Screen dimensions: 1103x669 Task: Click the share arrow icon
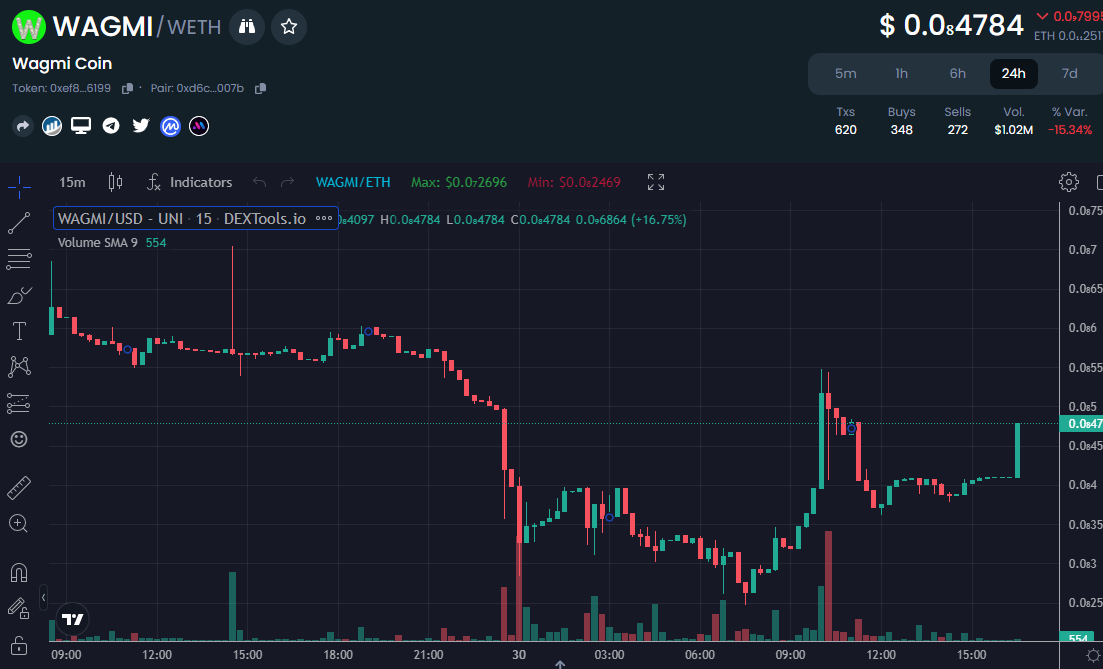click(23, 126)
